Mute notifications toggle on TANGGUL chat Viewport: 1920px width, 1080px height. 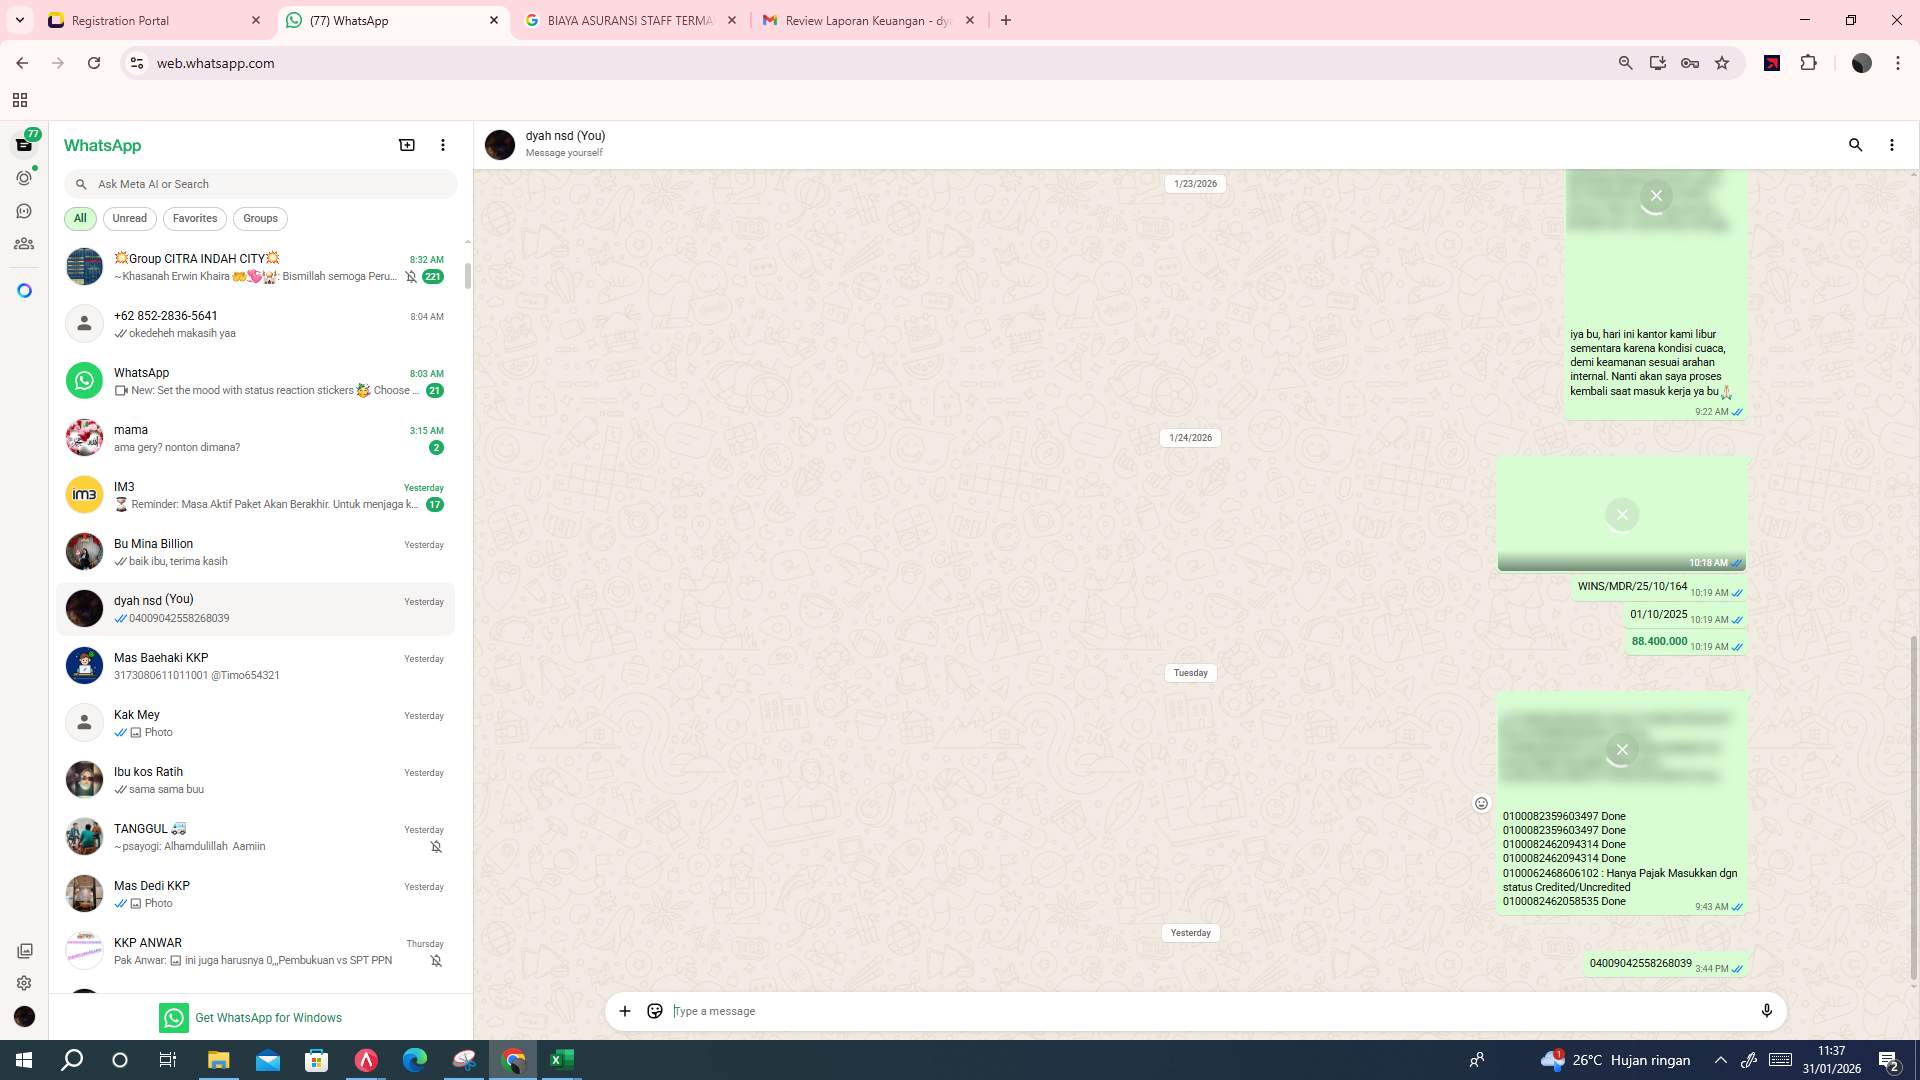click(x=435, y=845)
